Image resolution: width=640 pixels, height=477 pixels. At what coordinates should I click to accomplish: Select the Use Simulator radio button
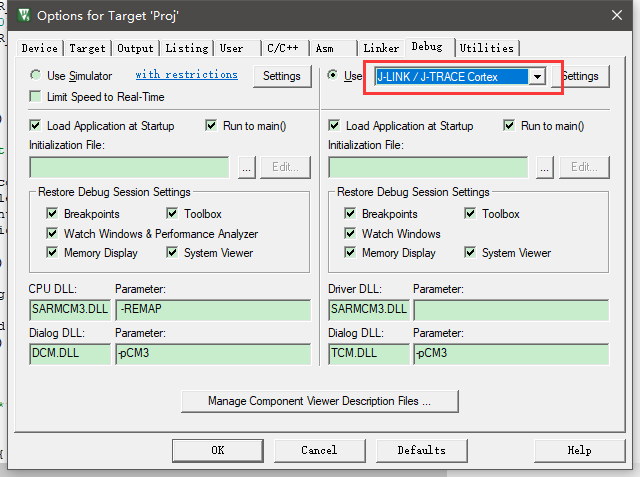point(36,76)
